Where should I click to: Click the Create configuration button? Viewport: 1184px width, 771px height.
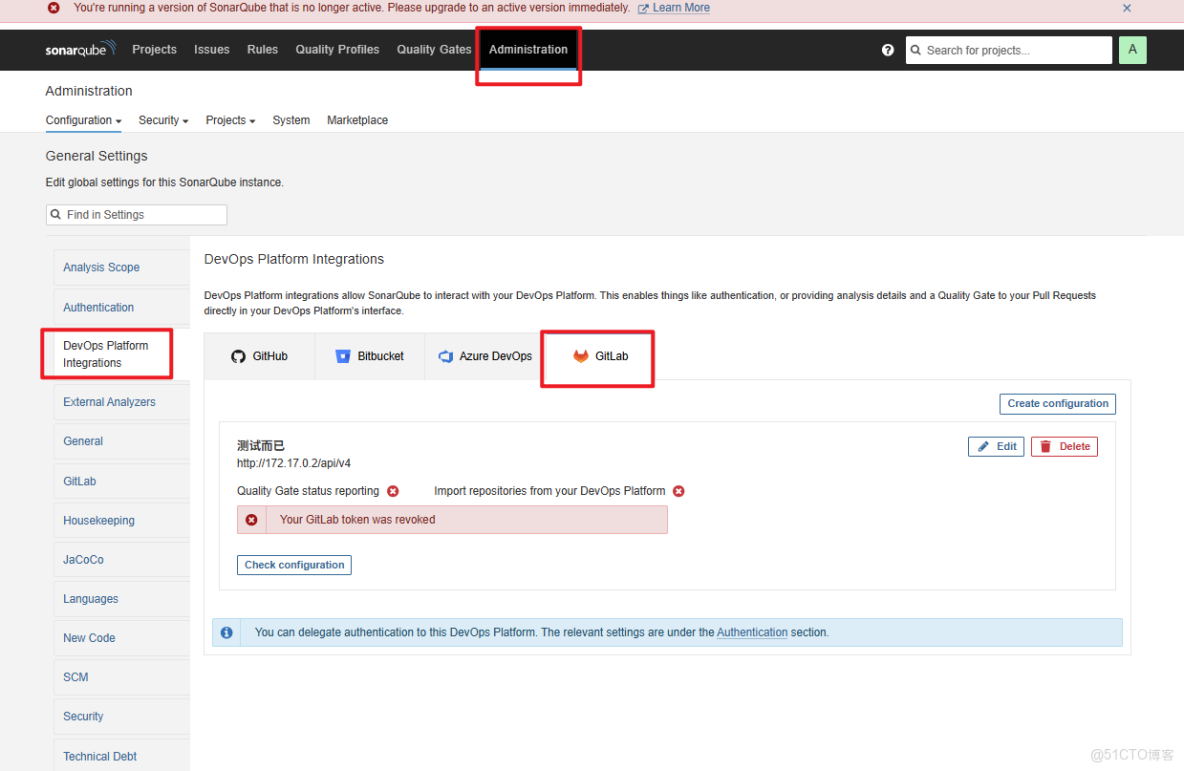[1057, 403]
